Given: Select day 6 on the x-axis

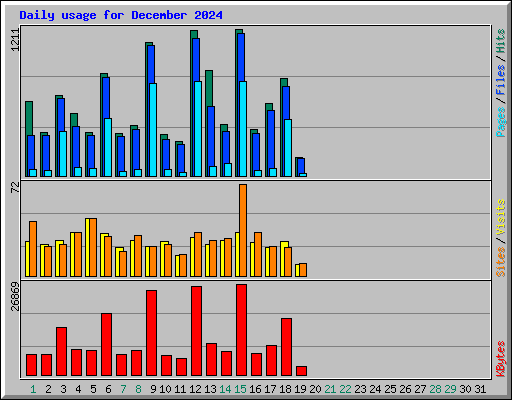Looking at the screenshot, I should point(108,389).
